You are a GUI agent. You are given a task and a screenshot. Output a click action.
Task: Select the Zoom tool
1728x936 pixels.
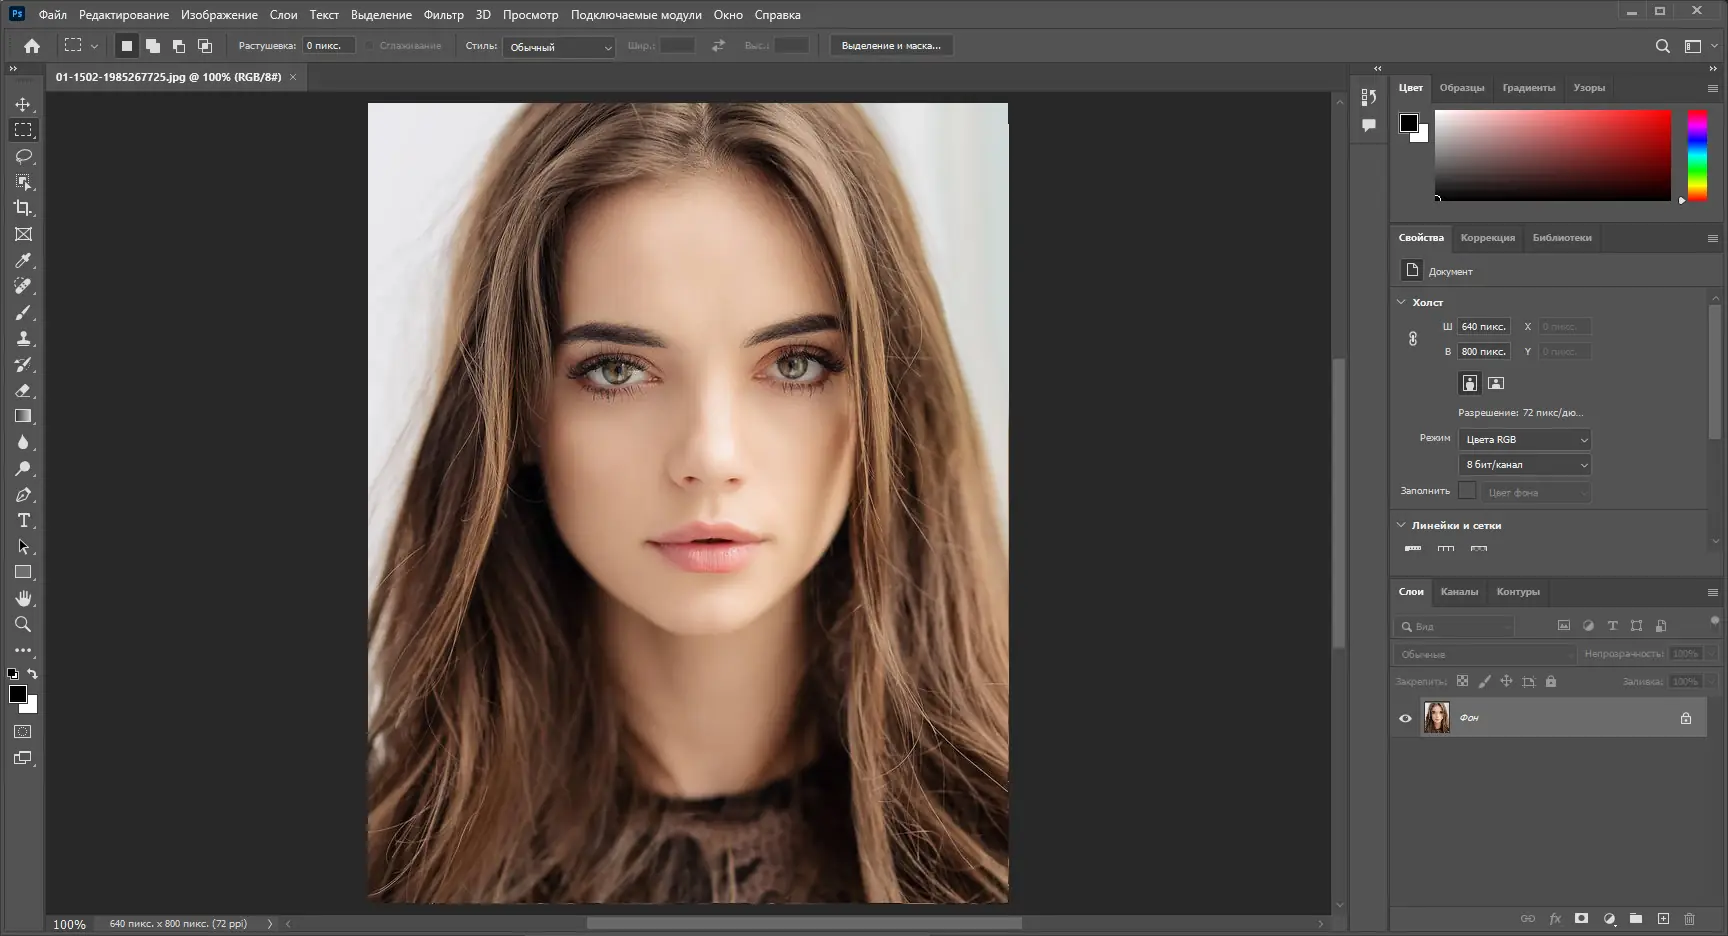23,624
